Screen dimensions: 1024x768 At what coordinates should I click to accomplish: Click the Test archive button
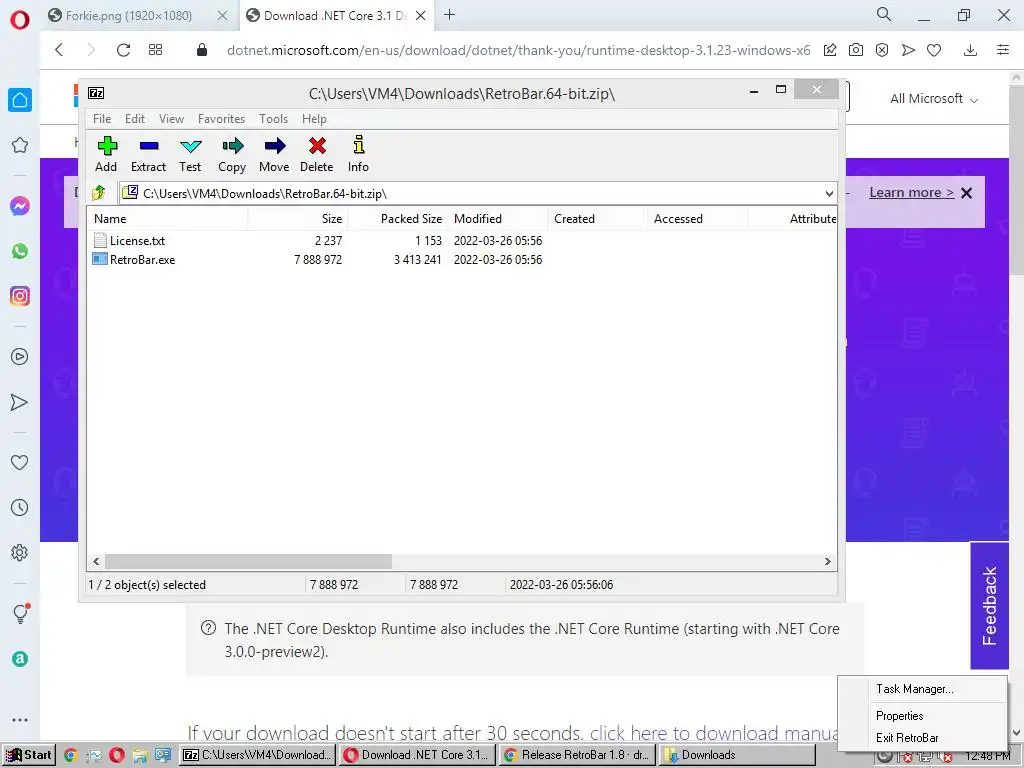190,154
